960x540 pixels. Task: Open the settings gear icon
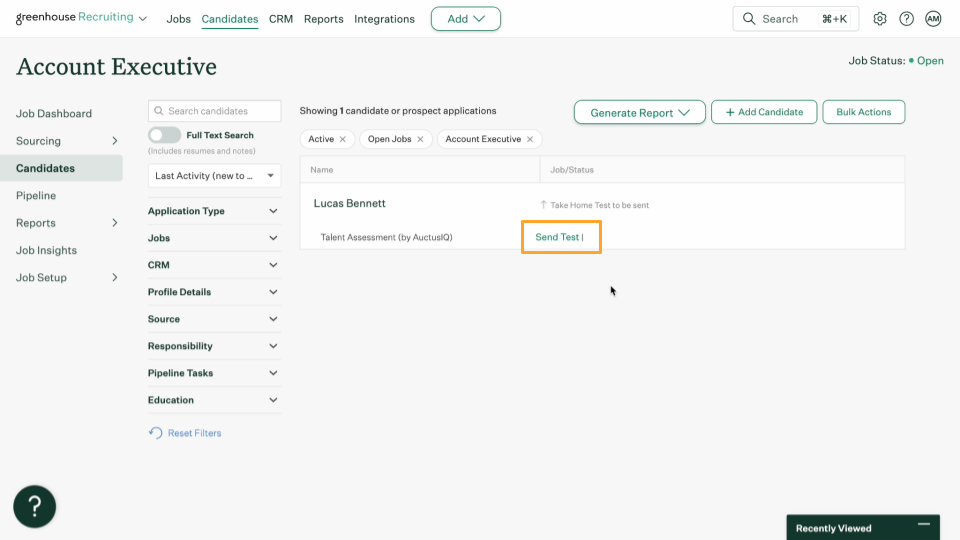[x=880, y=19]
